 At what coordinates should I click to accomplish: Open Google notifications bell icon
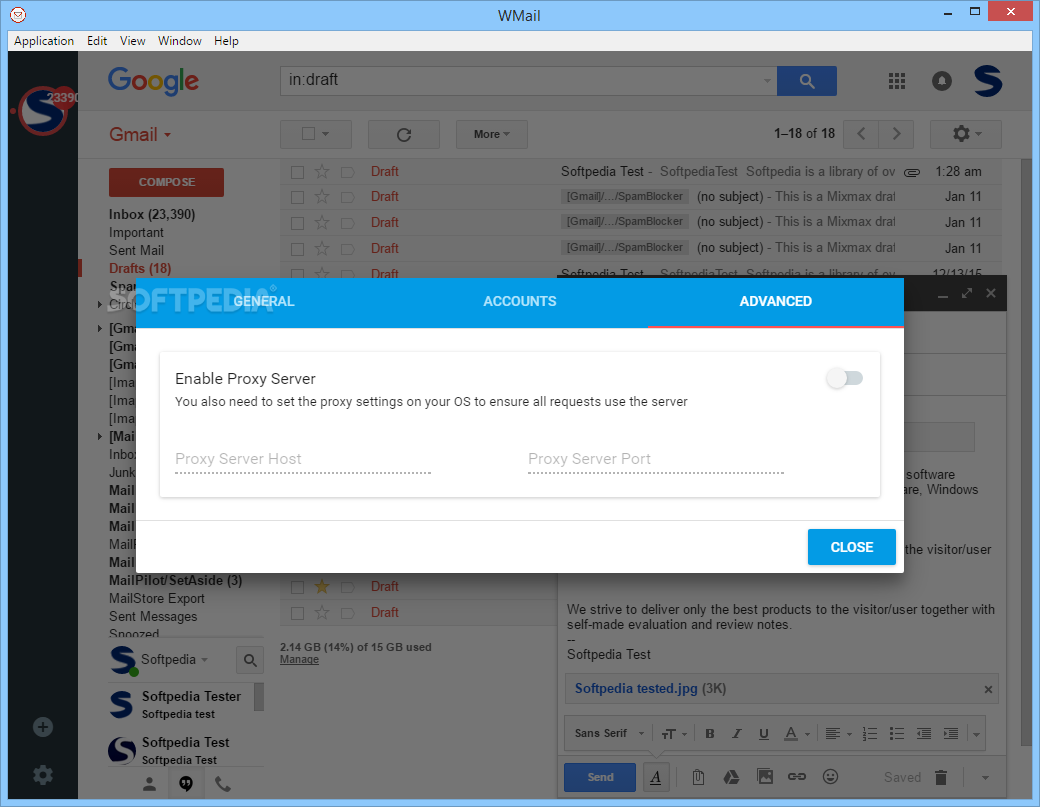pos(942,81)
